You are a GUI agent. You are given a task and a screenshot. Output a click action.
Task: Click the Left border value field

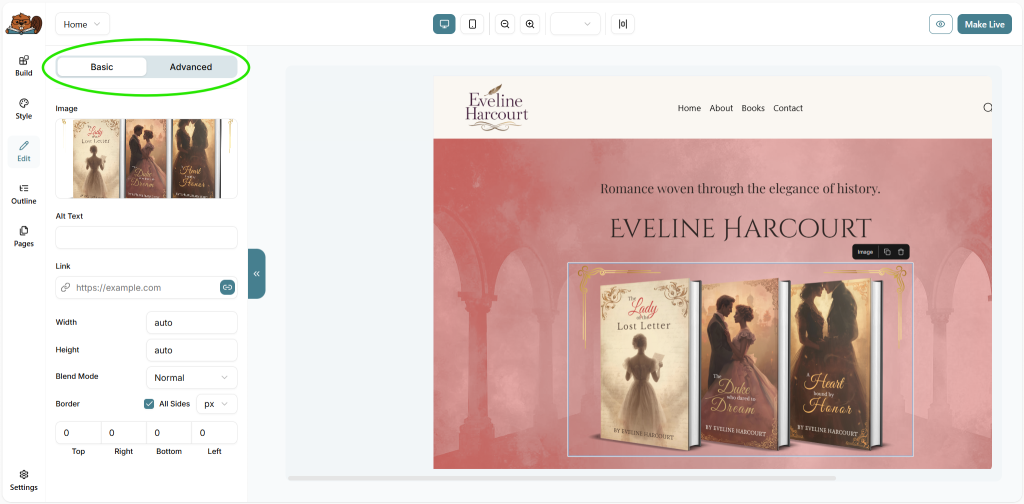[x=215, y=433]
